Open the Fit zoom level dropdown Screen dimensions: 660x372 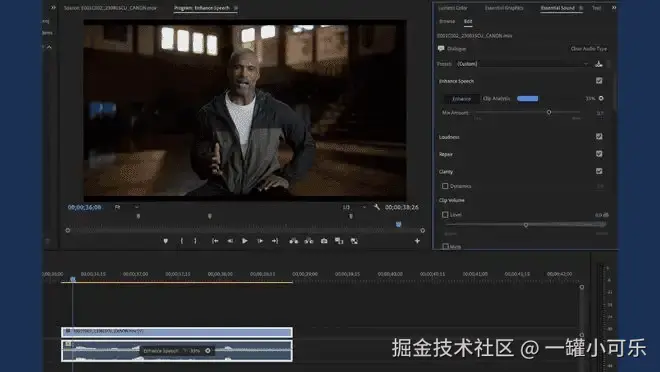pos(126,207)
